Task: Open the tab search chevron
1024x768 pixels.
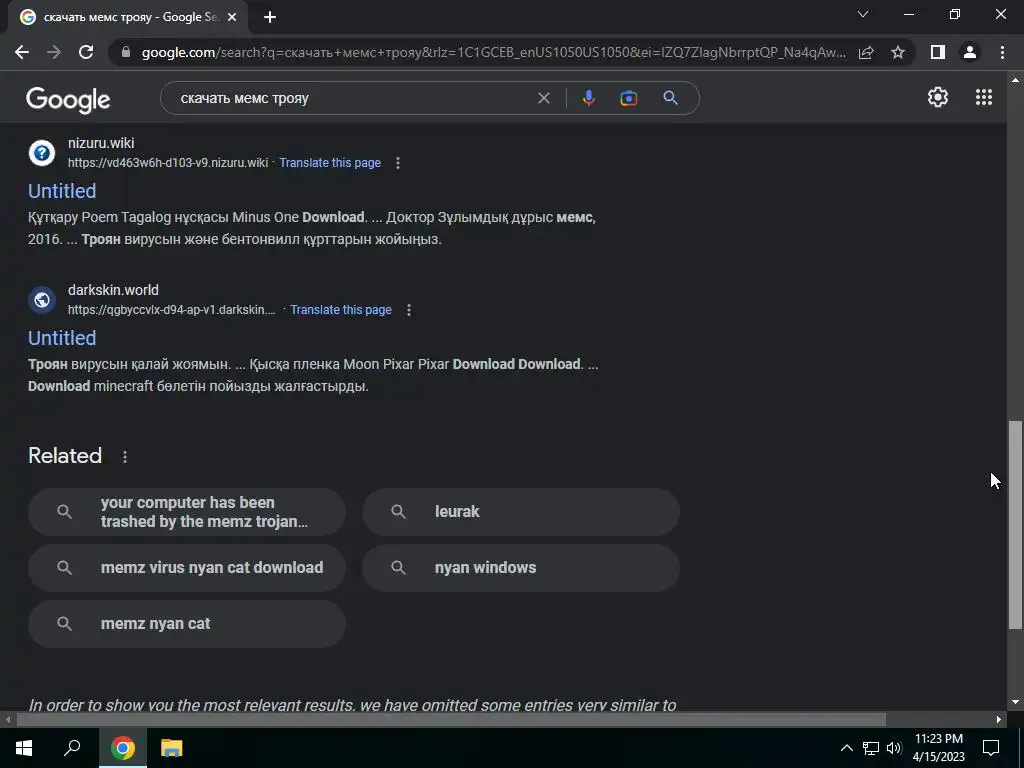Action: (x=863, y=14)
